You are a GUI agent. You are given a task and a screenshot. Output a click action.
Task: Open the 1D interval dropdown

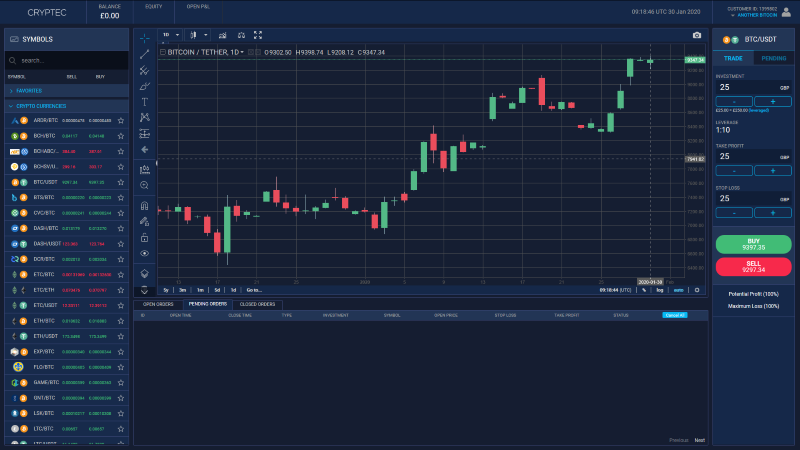[171, 35]
